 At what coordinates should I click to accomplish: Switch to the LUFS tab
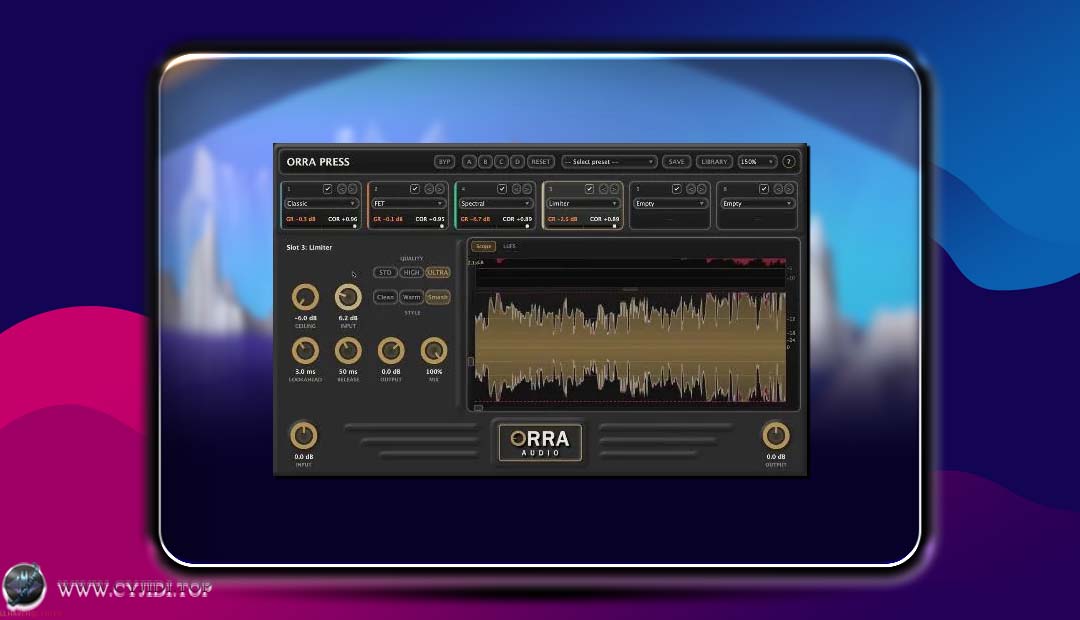click(x=509, y=246)
